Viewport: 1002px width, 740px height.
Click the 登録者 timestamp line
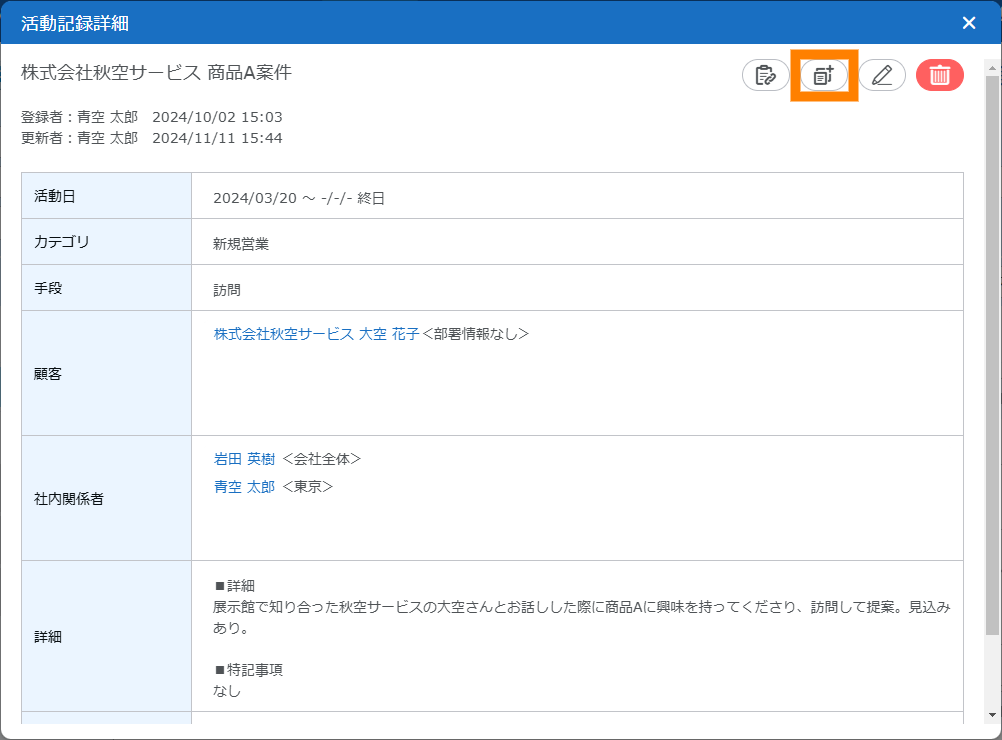pos(151,117)
